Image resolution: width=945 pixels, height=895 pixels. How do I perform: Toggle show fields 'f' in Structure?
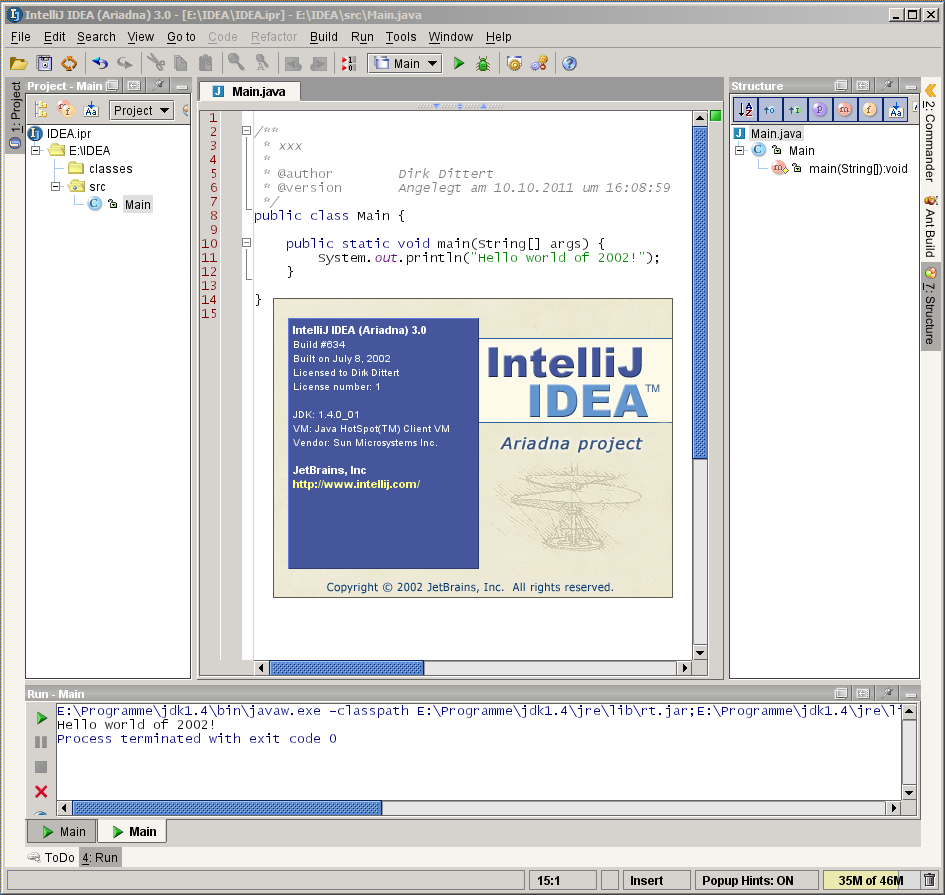(x=869, y=110)
